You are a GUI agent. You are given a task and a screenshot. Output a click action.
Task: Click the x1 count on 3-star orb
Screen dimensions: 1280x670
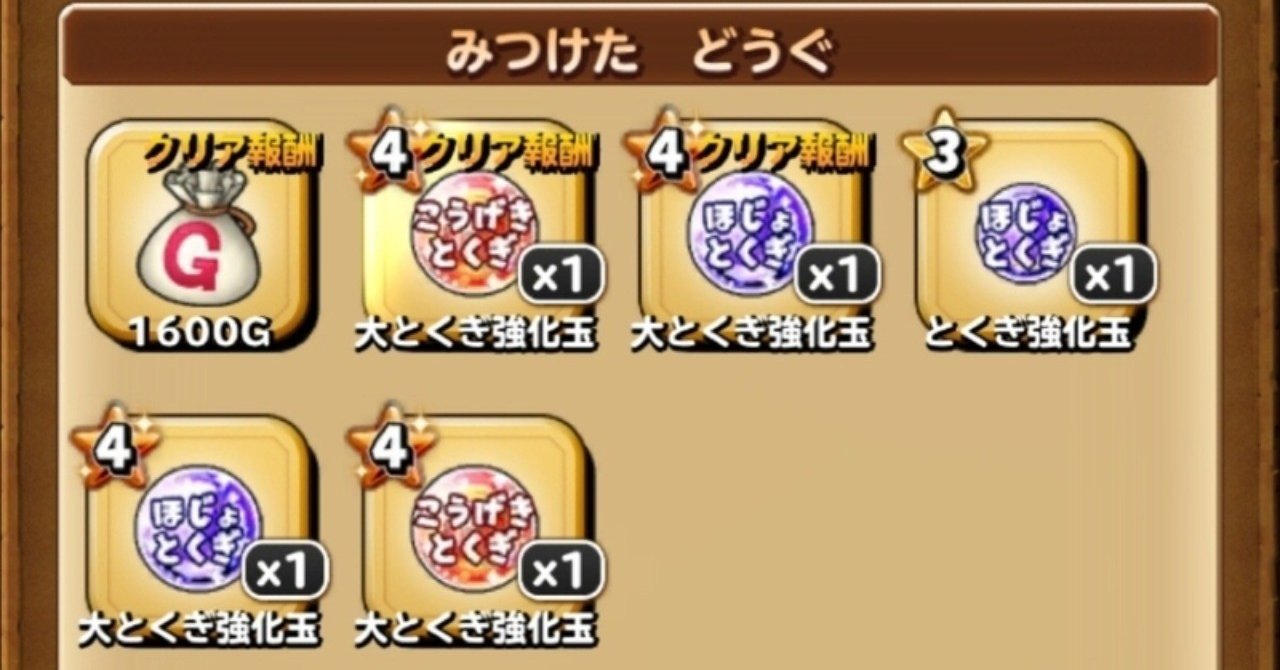[1113, 274]
